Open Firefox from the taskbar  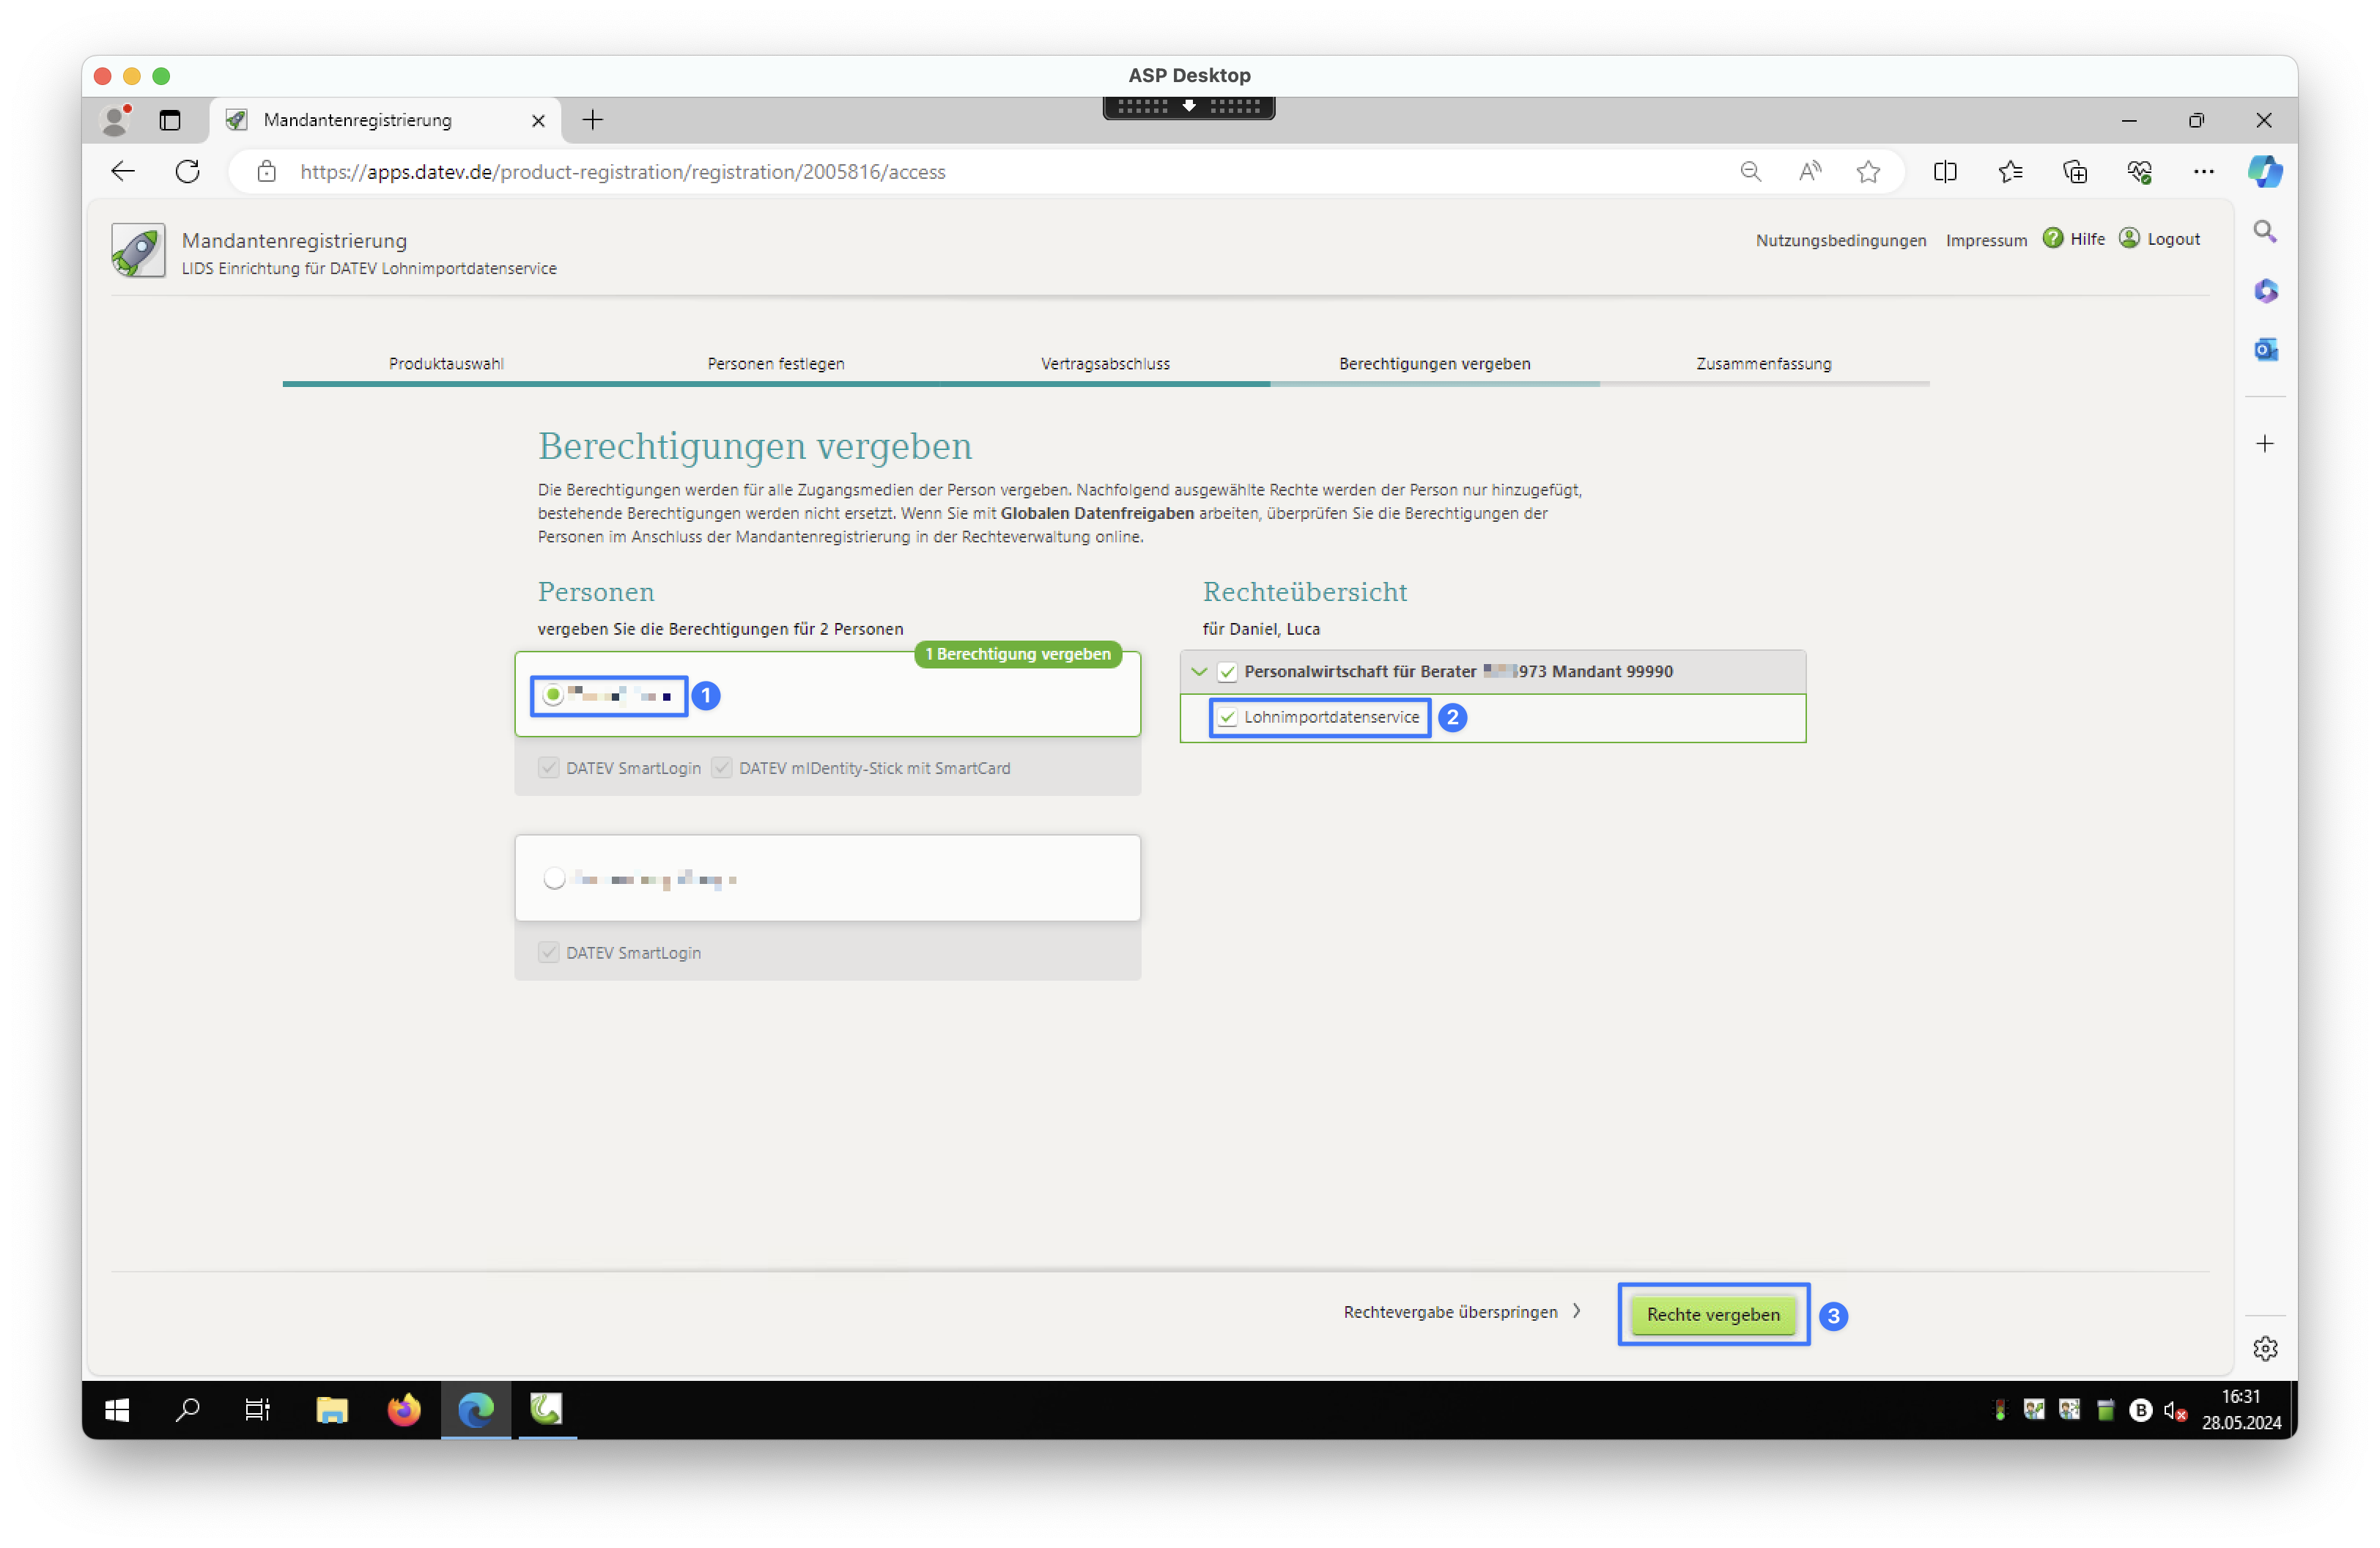404,1410
